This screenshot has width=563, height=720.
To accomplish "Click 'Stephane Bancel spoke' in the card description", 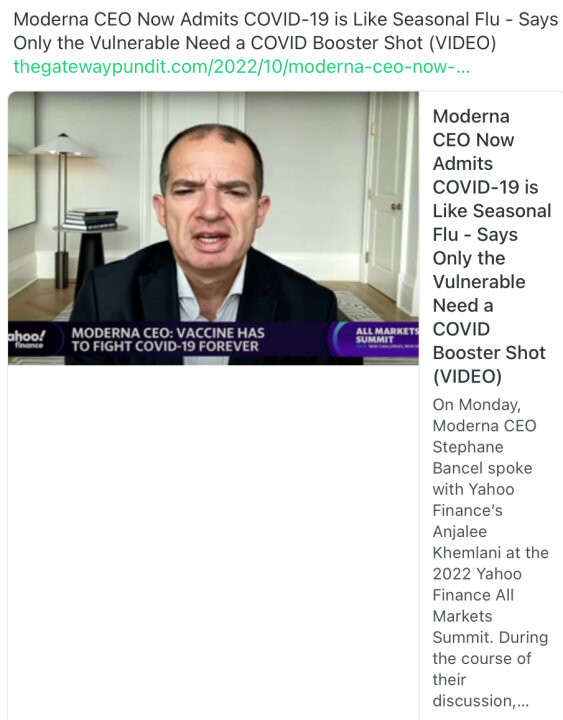I will tap(482, 457).
